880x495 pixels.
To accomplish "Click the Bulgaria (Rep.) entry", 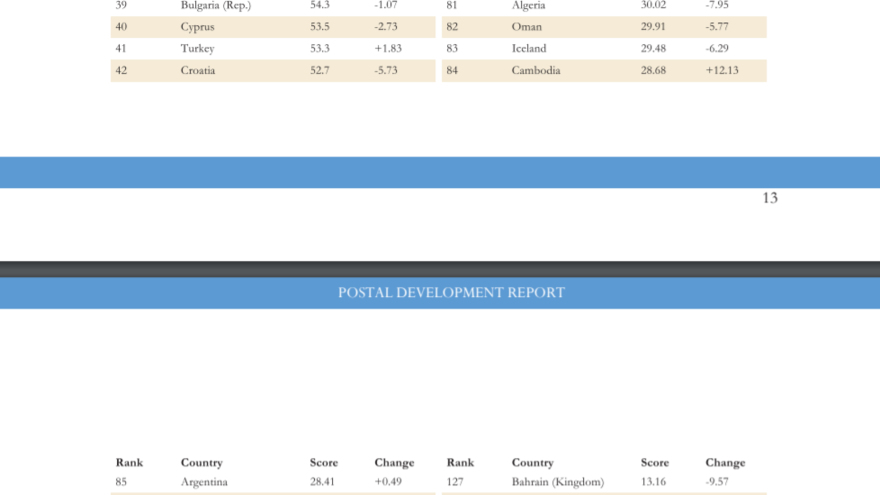I will point(216,6).
